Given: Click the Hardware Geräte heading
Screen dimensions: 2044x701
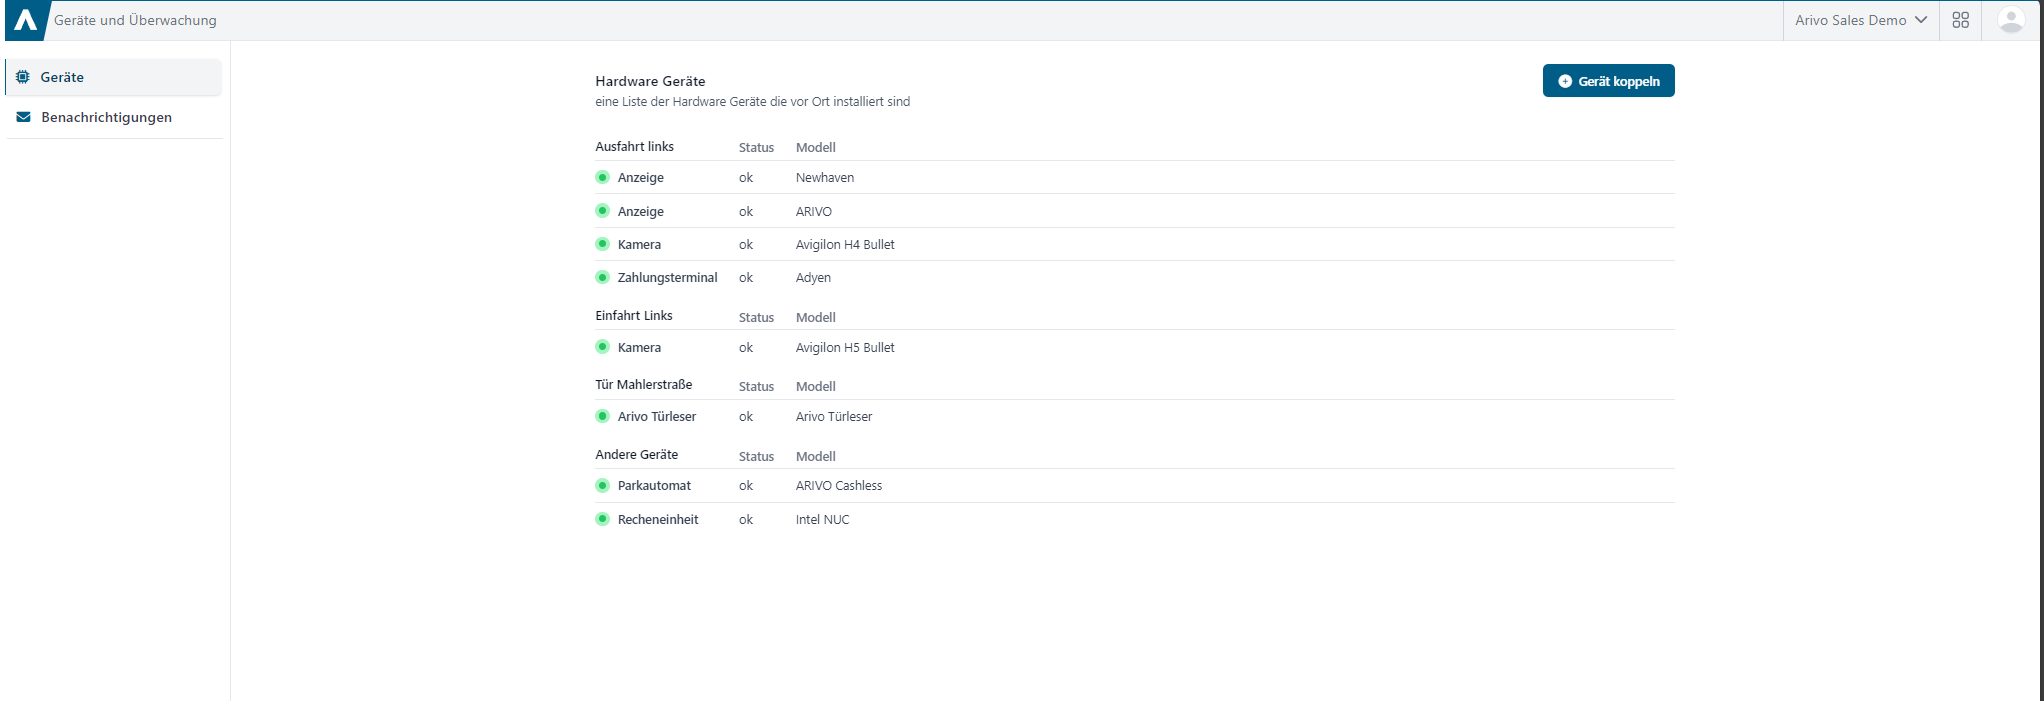Looking at the screenshot, I should click(x=650, y=81).
